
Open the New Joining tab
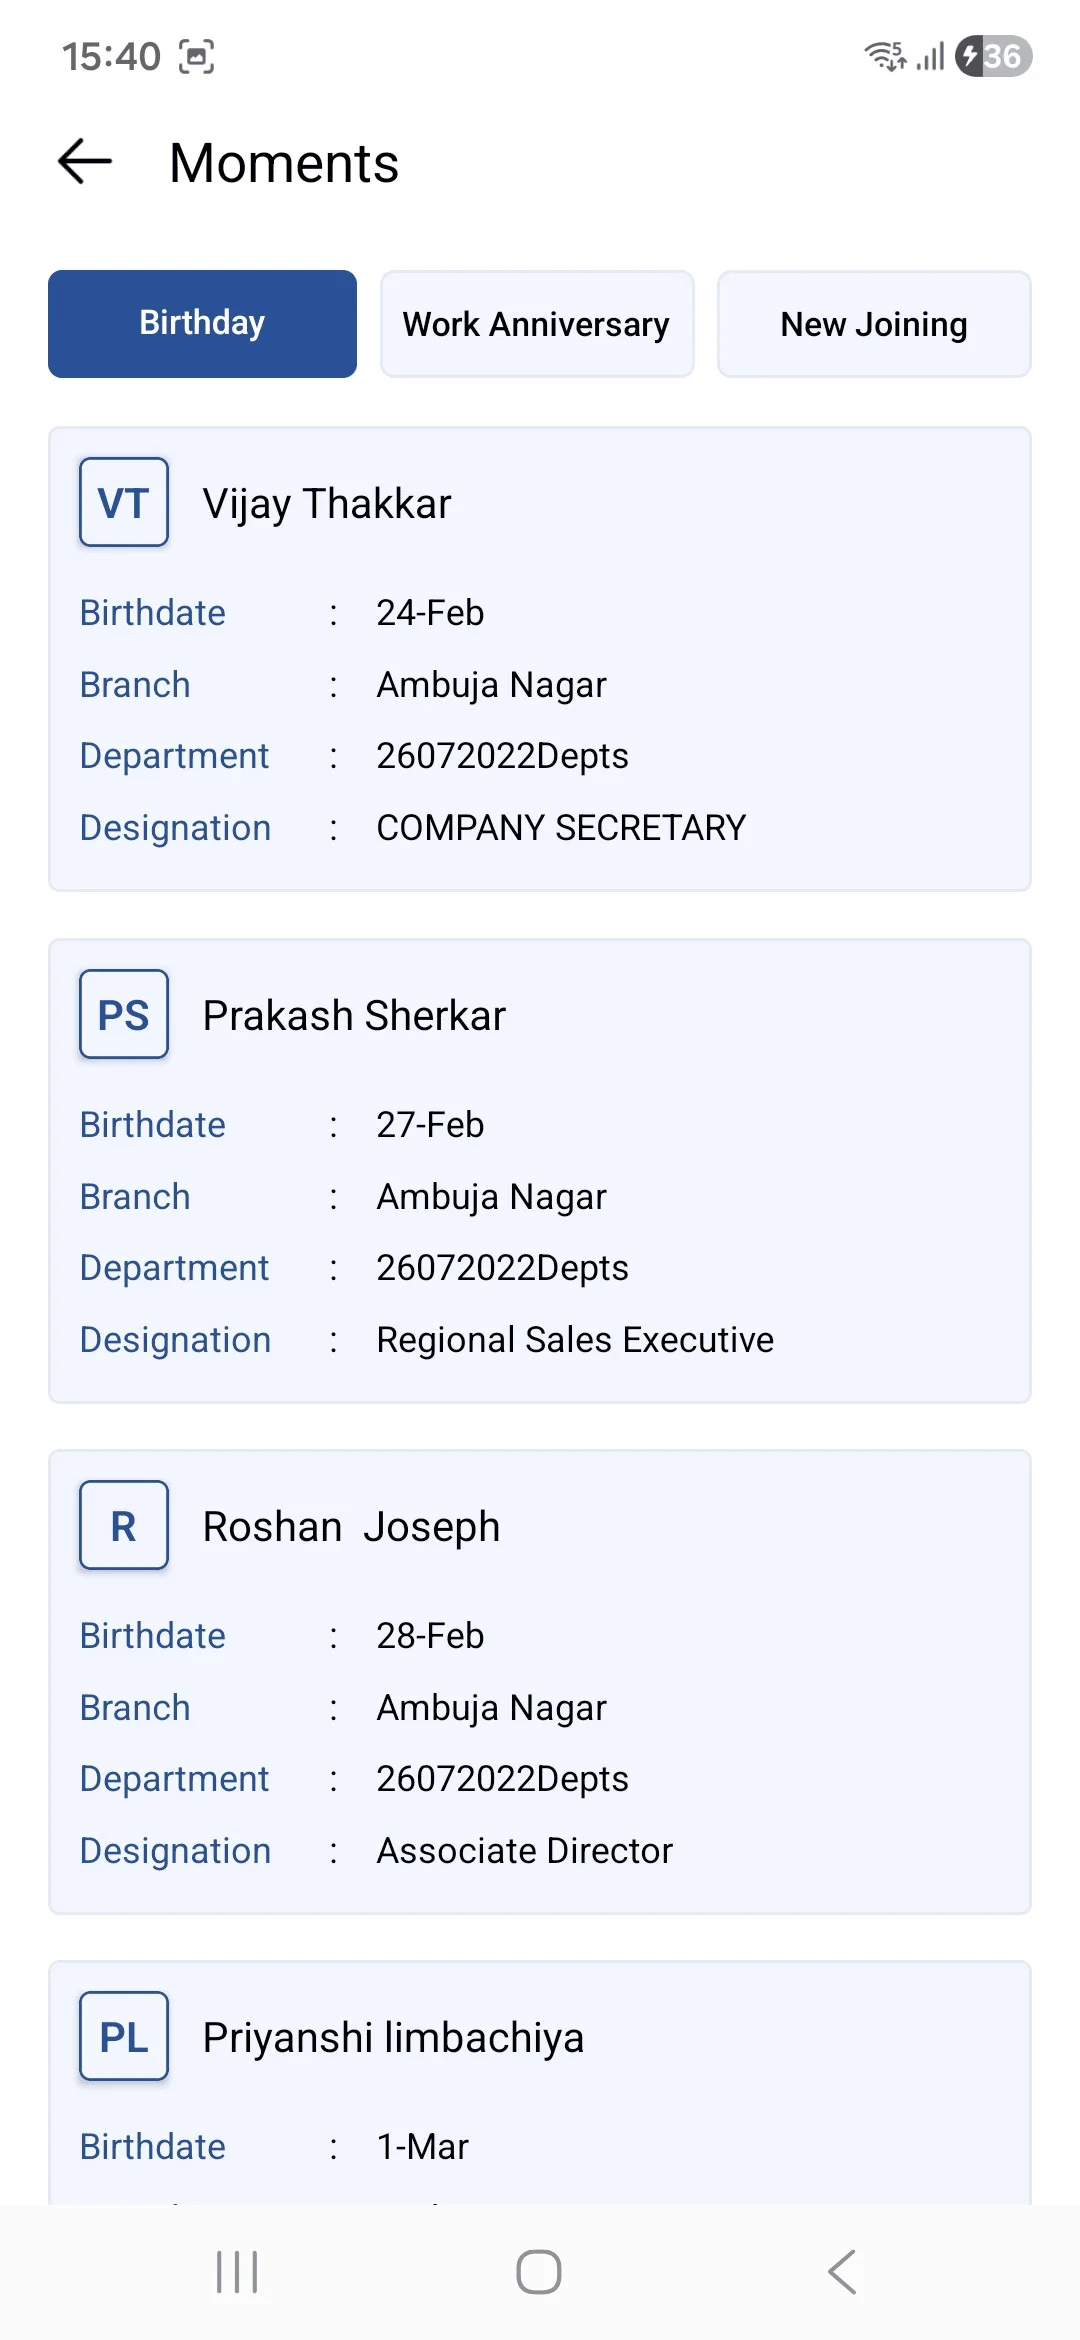click(874, 324)
